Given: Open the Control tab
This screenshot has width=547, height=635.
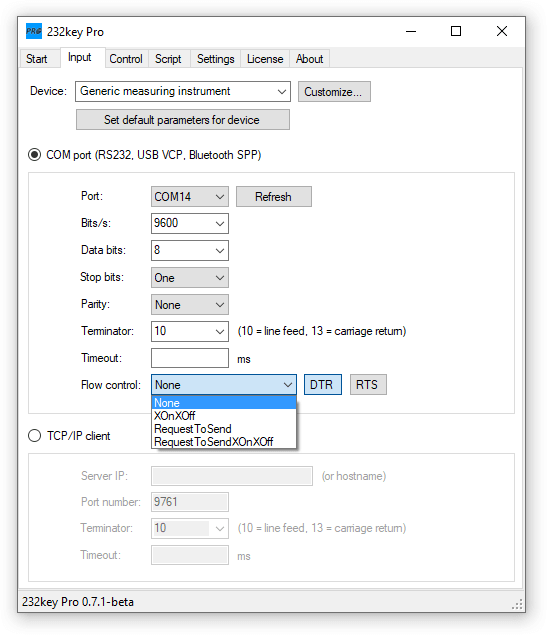Looking at the screenshot, I should pos(126,59).
